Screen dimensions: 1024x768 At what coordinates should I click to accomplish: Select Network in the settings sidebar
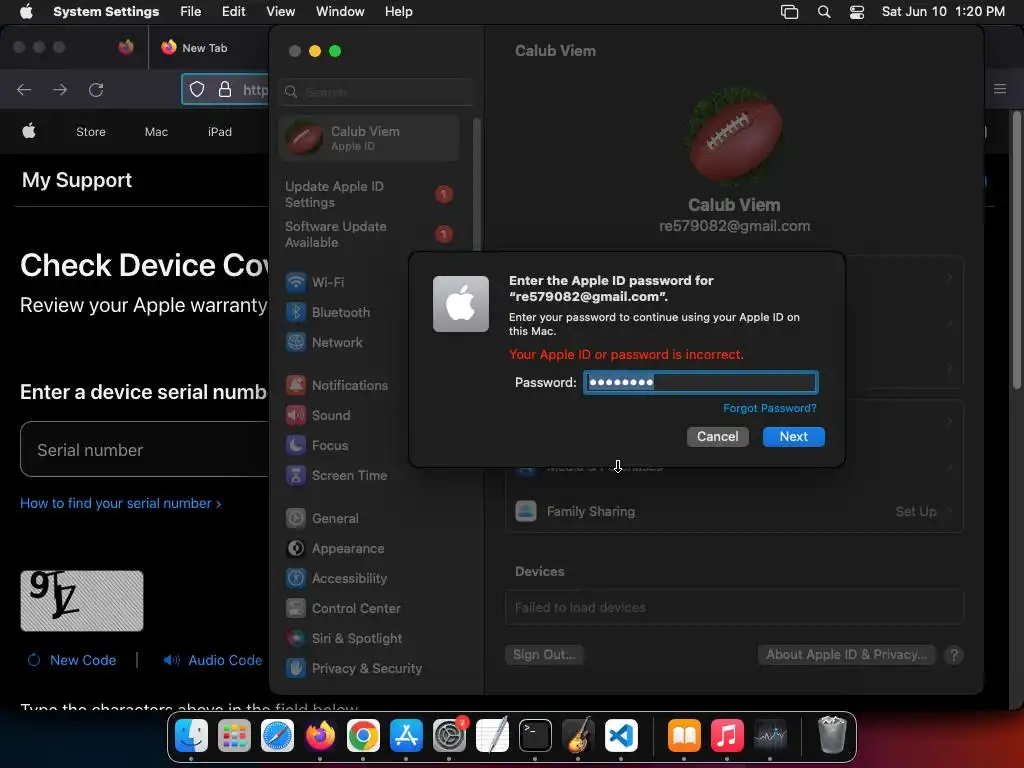325,342
